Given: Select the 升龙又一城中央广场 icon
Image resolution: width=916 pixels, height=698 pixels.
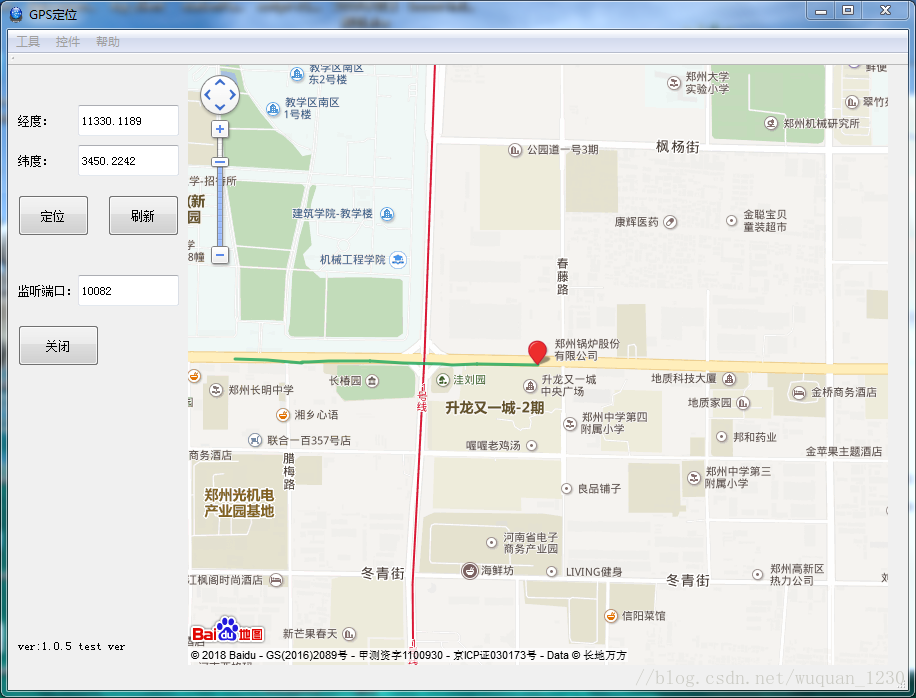Looking at the screenshot, I should 530,386.
